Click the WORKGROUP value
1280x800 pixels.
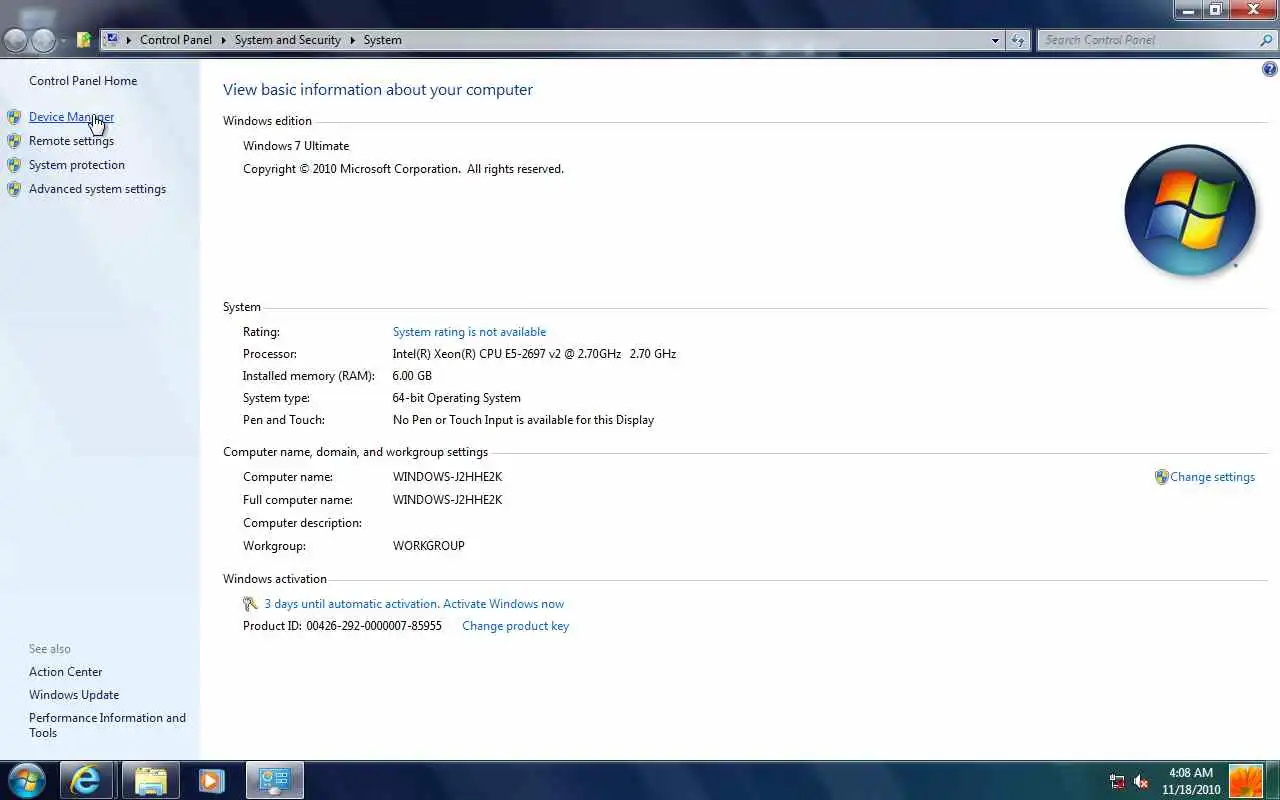(x=428, y=546)
